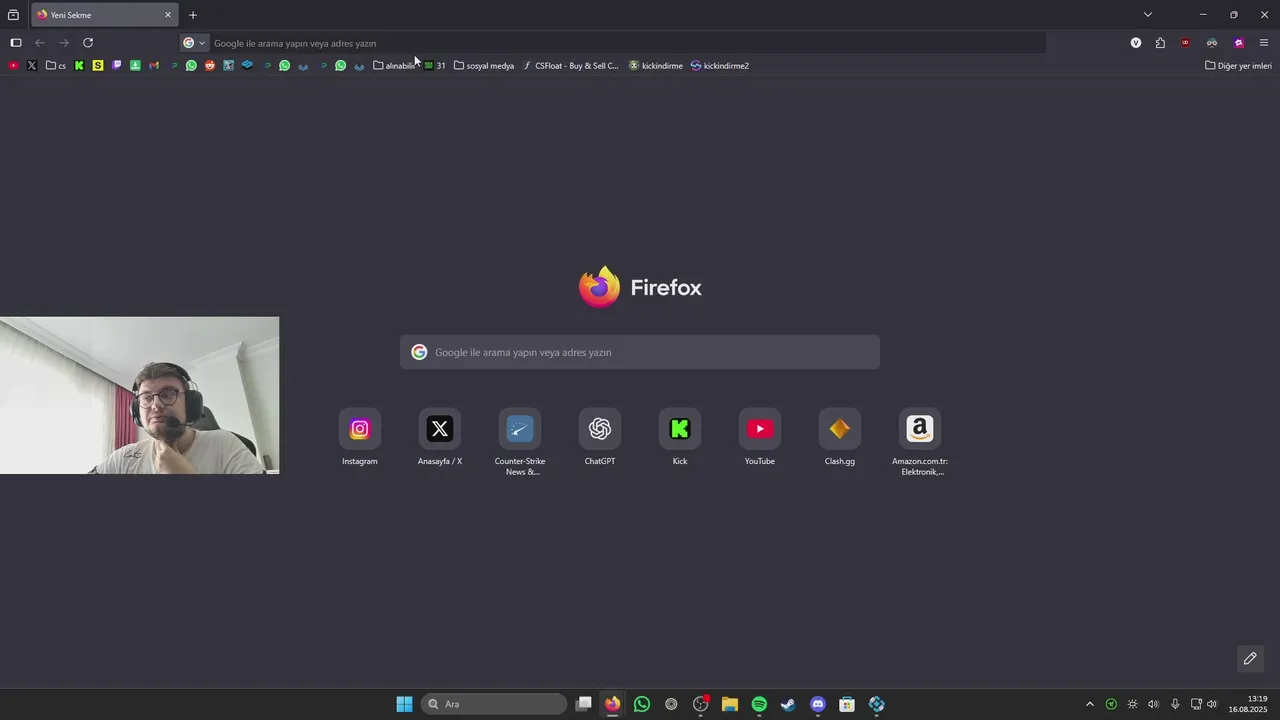Open Spotify from the taskbar
This screenshot has width=1280, height=720.
tap(759, 704)
